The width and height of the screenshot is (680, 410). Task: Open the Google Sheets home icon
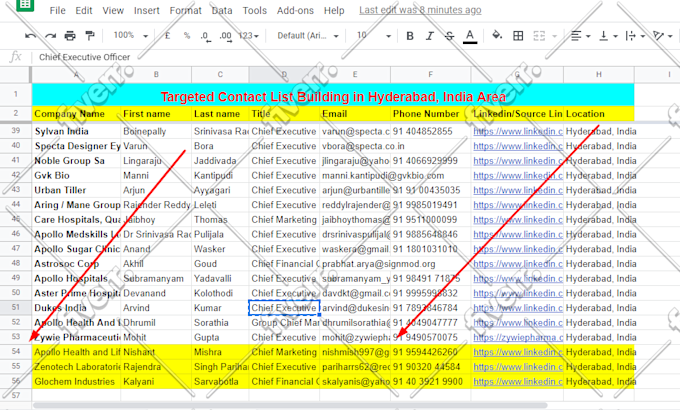[25, 5]
